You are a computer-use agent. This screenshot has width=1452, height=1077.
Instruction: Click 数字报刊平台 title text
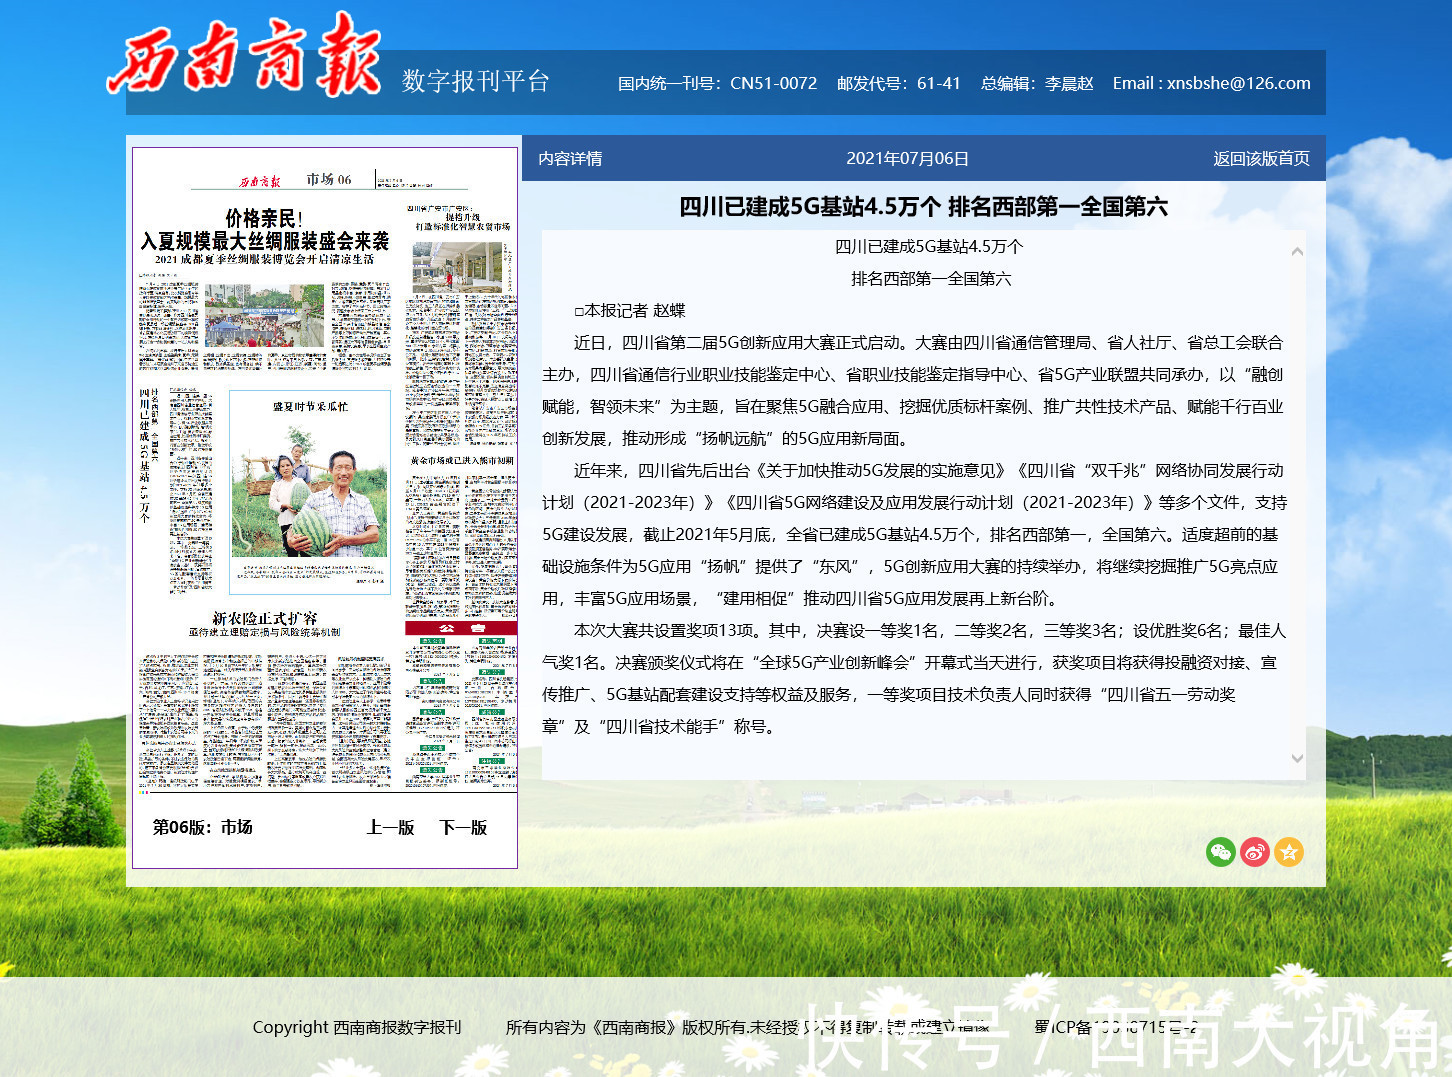click(x=476, y=81)
